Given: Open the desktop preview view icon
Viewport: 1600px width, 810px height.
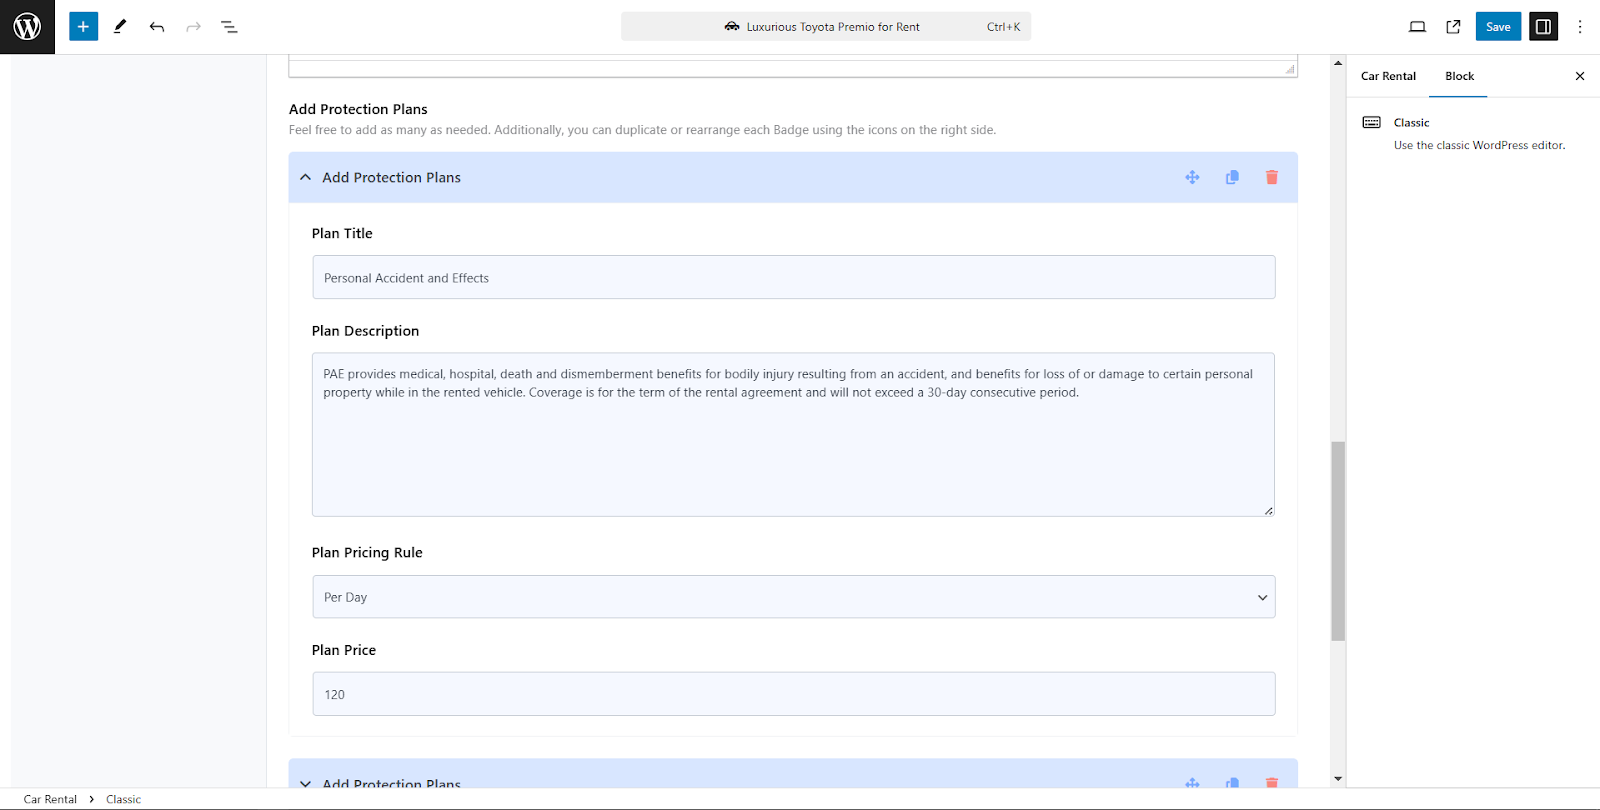Looking at the screenshot, I should coord(1417,27).
